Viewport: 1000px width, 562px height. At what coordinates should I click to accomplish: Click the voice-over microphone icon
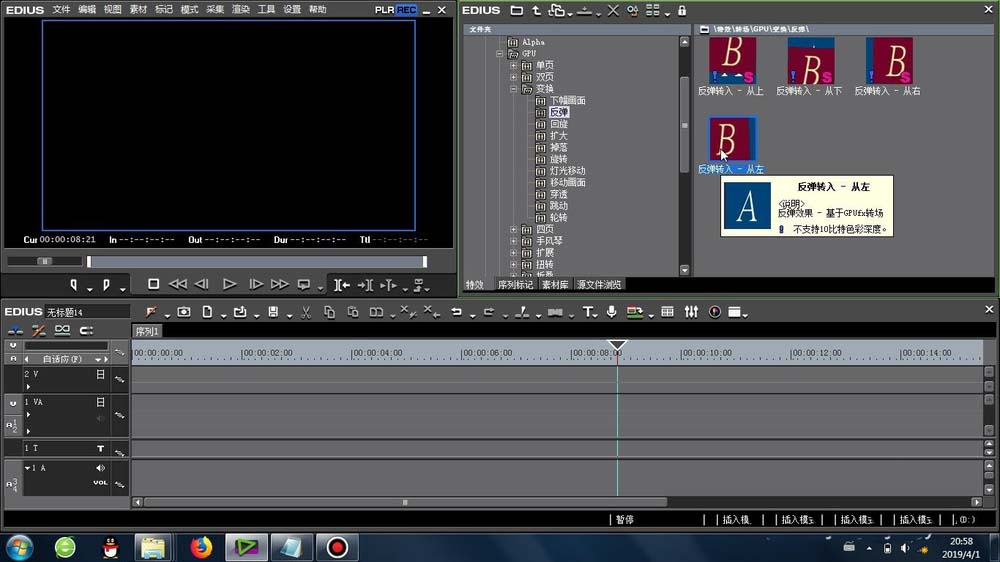point(611,312)
